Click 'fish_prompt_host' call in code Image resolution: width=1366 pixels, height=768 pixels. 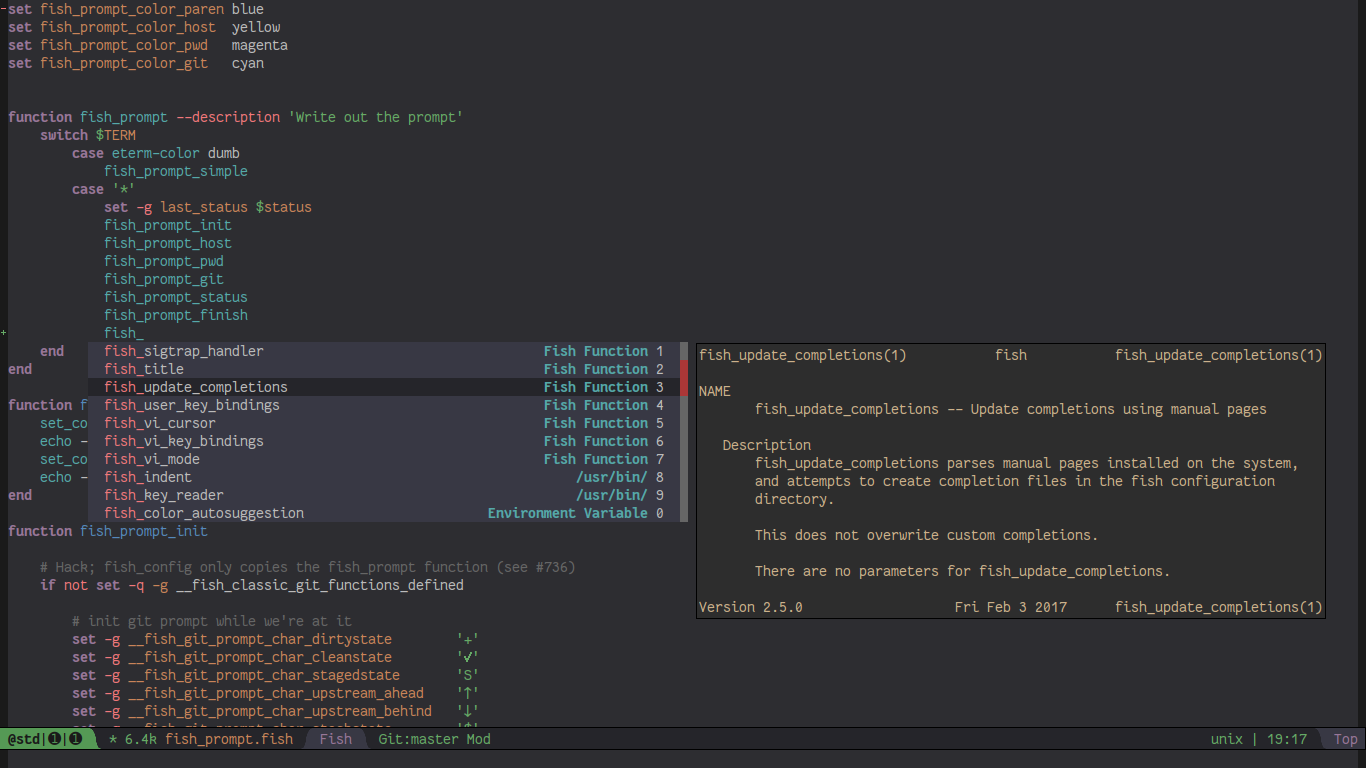coord(168,243)
